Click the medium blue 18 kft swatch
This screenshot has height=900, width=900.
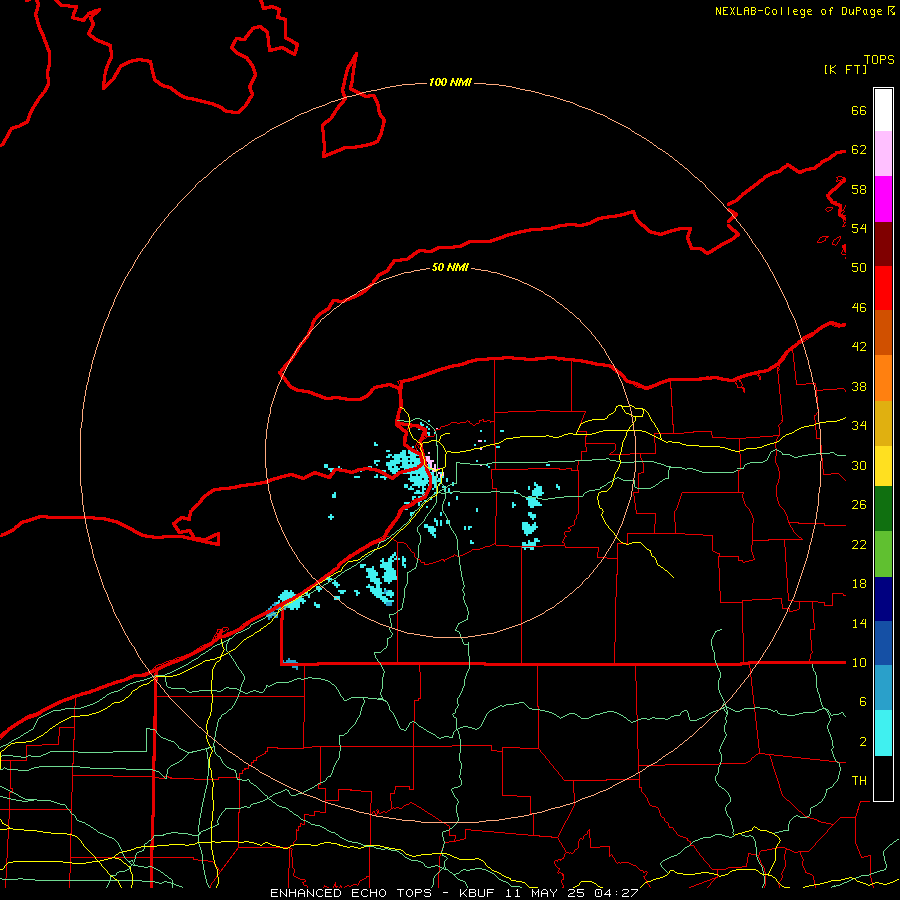[883, 643]
